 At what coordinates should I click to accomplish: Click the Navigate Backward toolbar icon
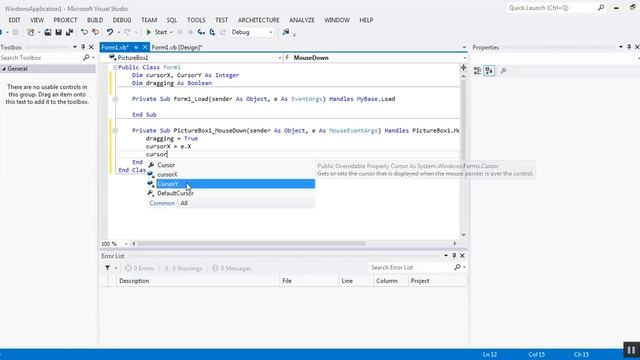coord(2,32)
